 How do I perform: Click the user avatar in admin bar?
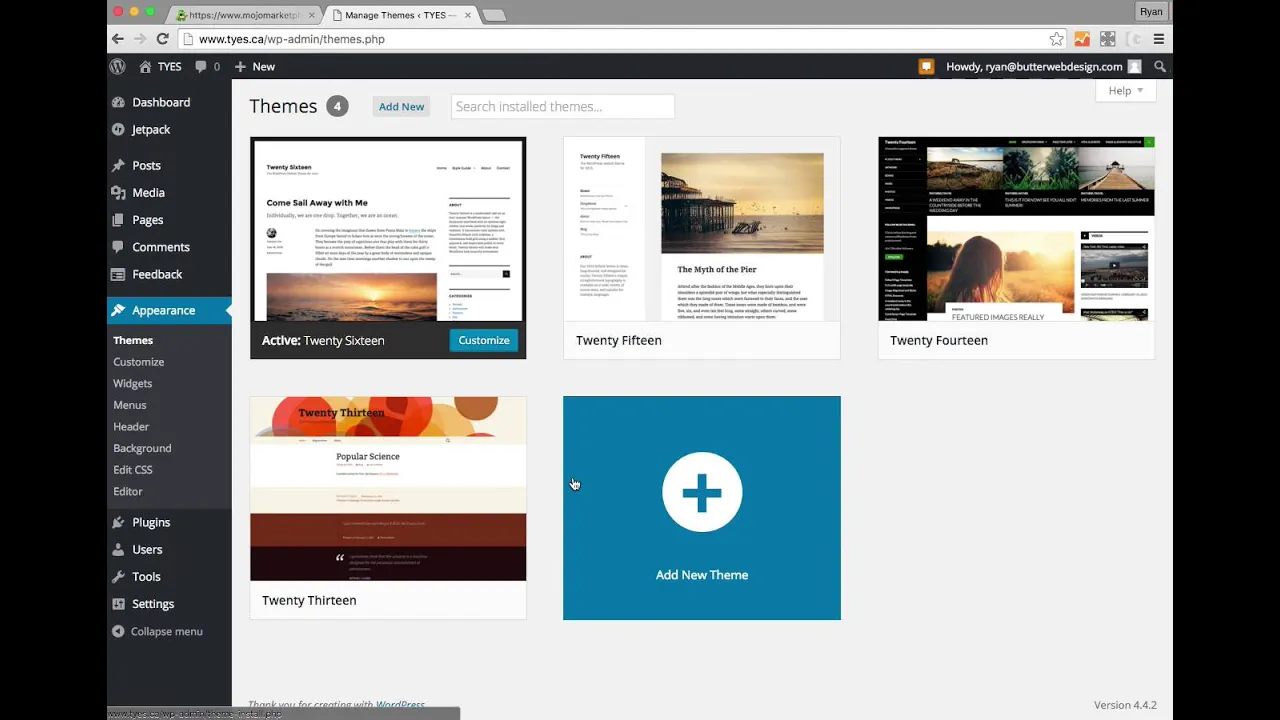(1134, 67)
